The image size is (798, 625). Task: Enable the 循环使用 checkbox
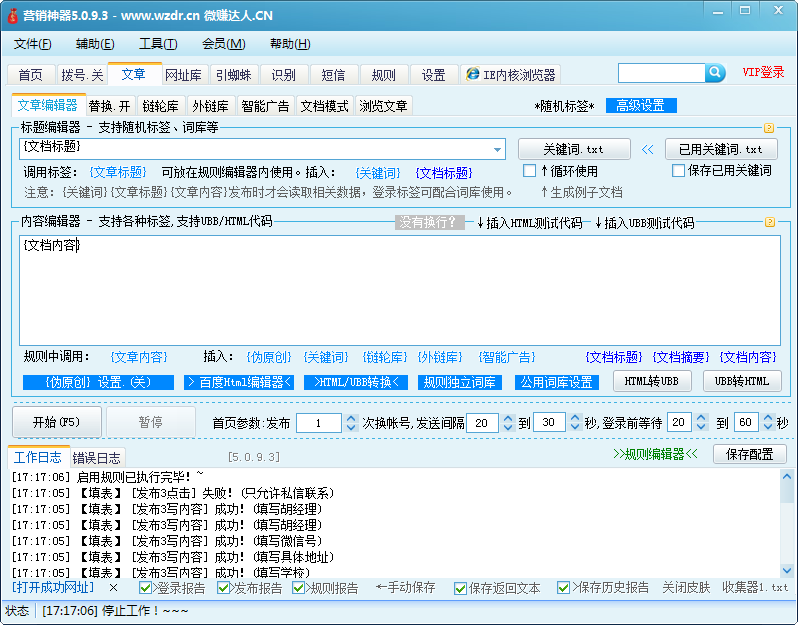coord(530,171)
